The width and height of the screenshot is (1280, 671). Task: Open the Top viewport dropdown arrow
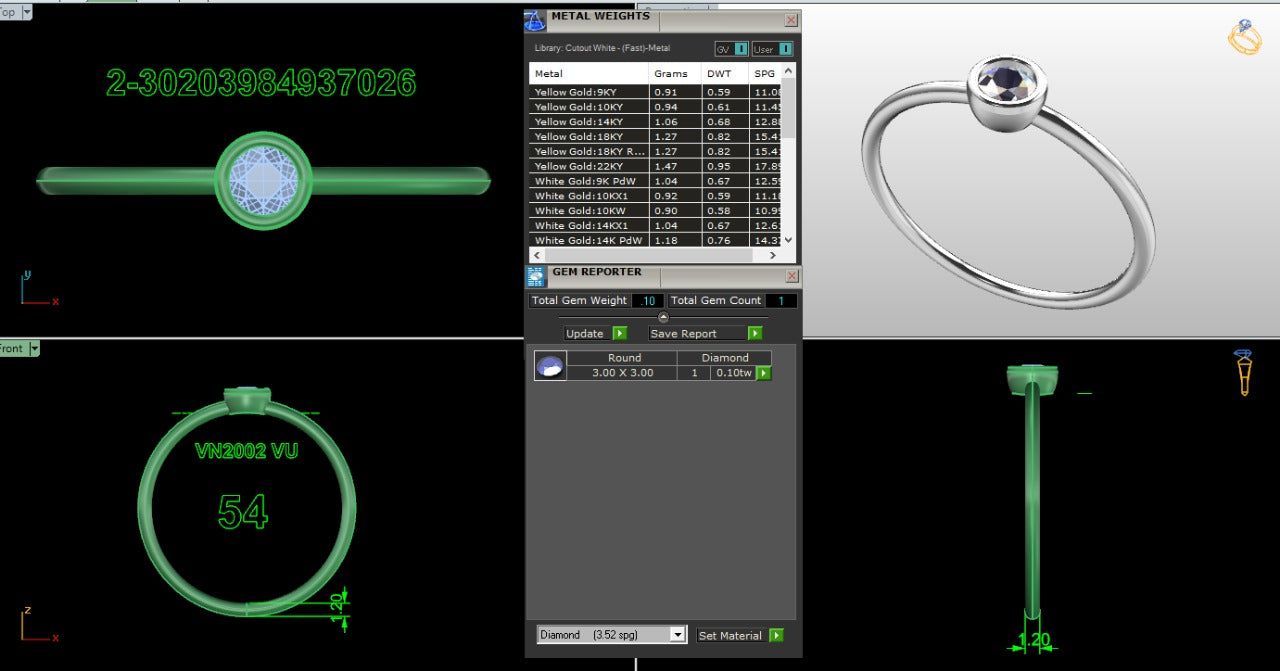(x=26, y=12)
